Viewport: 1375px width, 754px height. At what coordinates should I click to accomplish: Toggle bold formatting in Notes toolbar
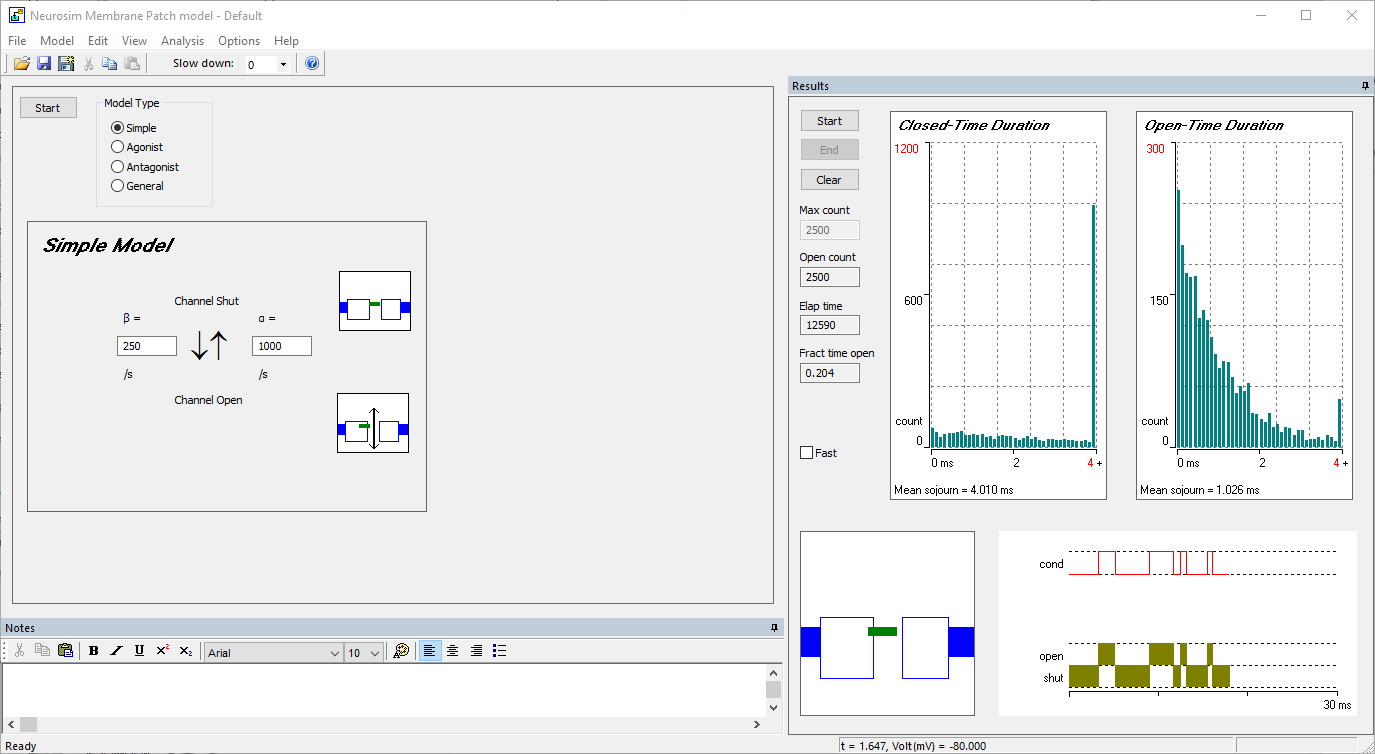pyautogui.click(x=93, y=651)
